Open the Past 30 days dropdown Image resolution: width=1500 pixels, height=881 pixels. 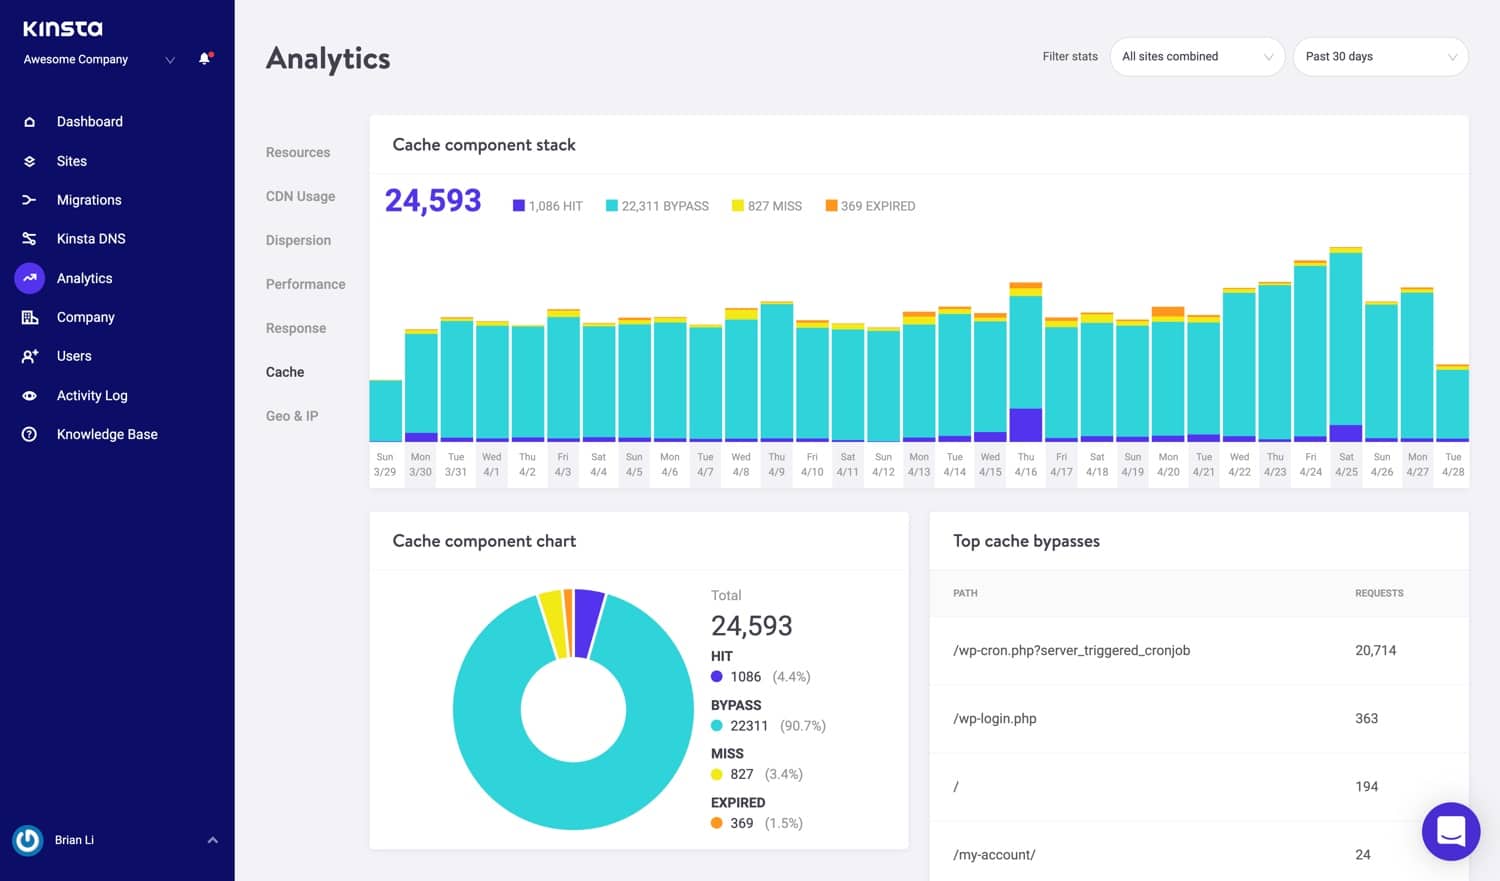pos(1380,57)
